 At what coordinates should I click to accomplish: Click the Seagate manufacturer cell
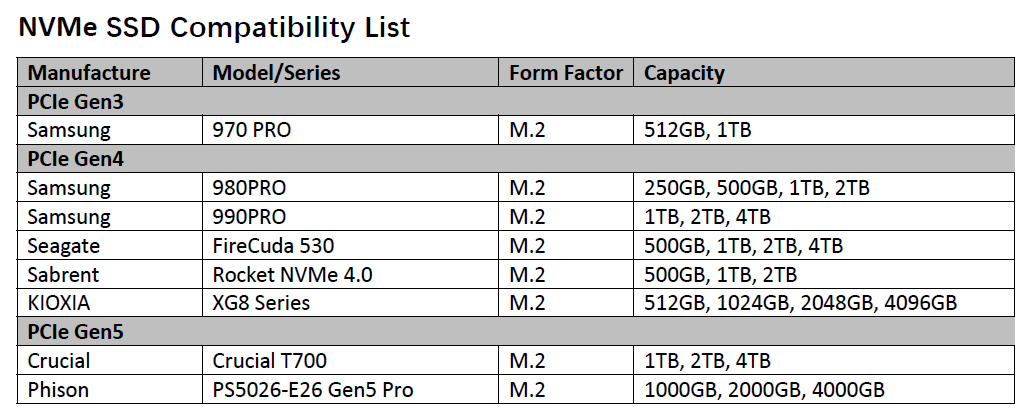click(x=110, y=246)
